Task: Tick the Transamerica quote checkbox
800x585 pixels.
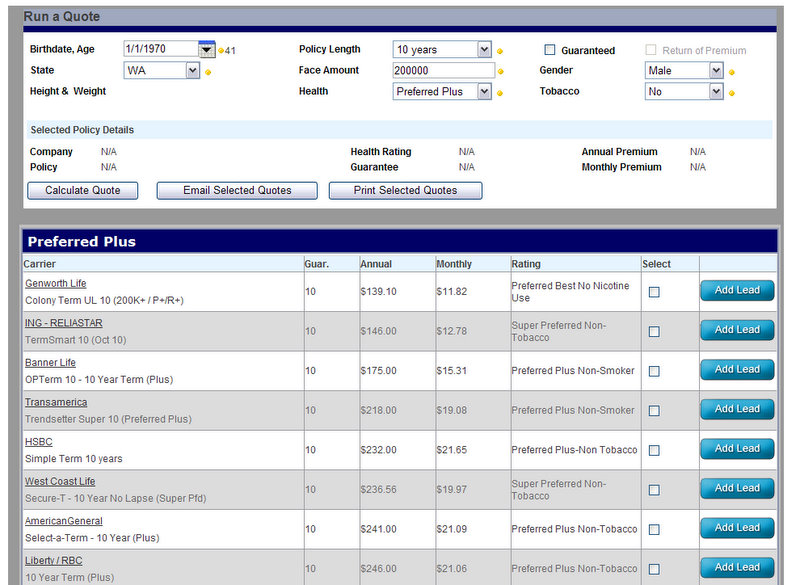Action: [654, 411]
